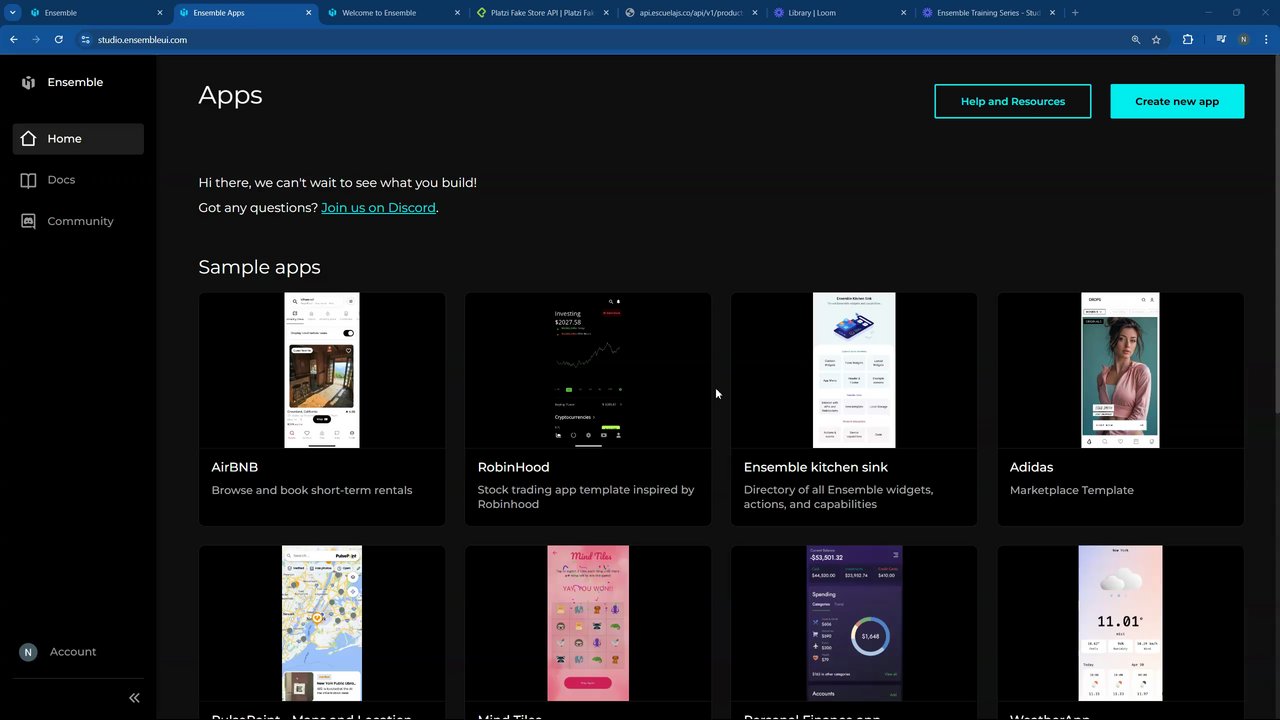Click the zoom magnifier icon in address bar
The width and height of the screenshot is (1280, 720).
coord(1136,40)
